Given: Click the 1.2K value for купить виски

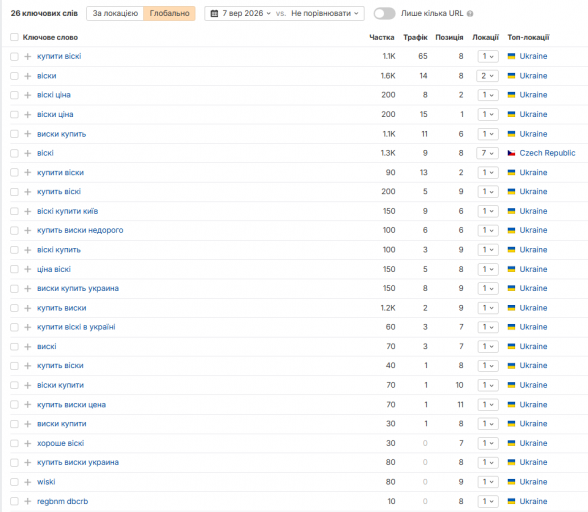Looking at the screenshot, I should pos(388,308).
